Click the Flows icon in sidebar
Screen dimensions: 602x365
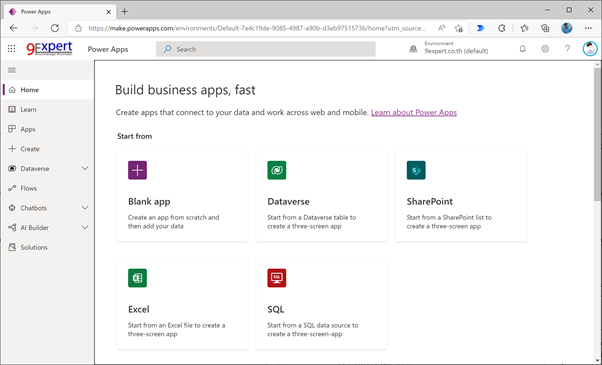12,188
